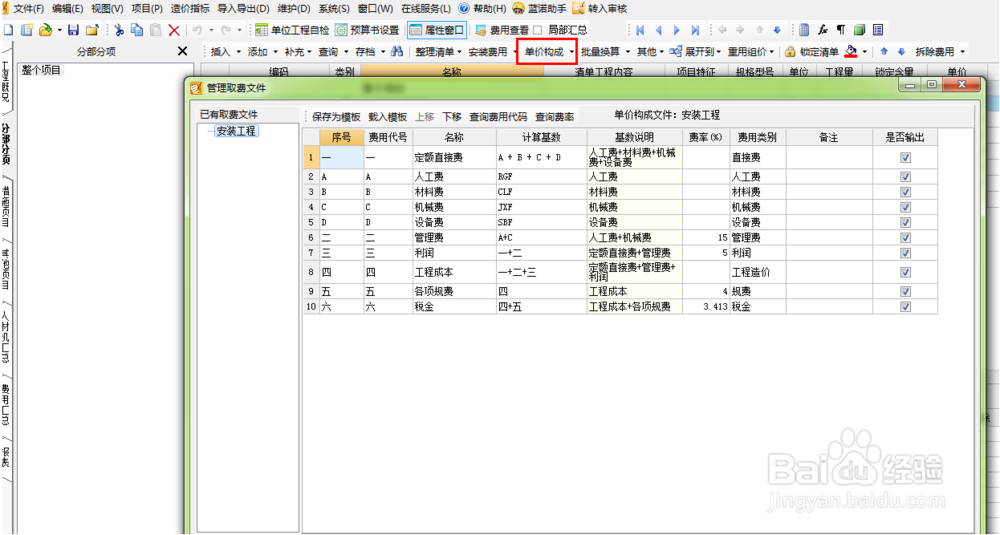
Task: Click the redo arrow icon
Action: point(226,30)
